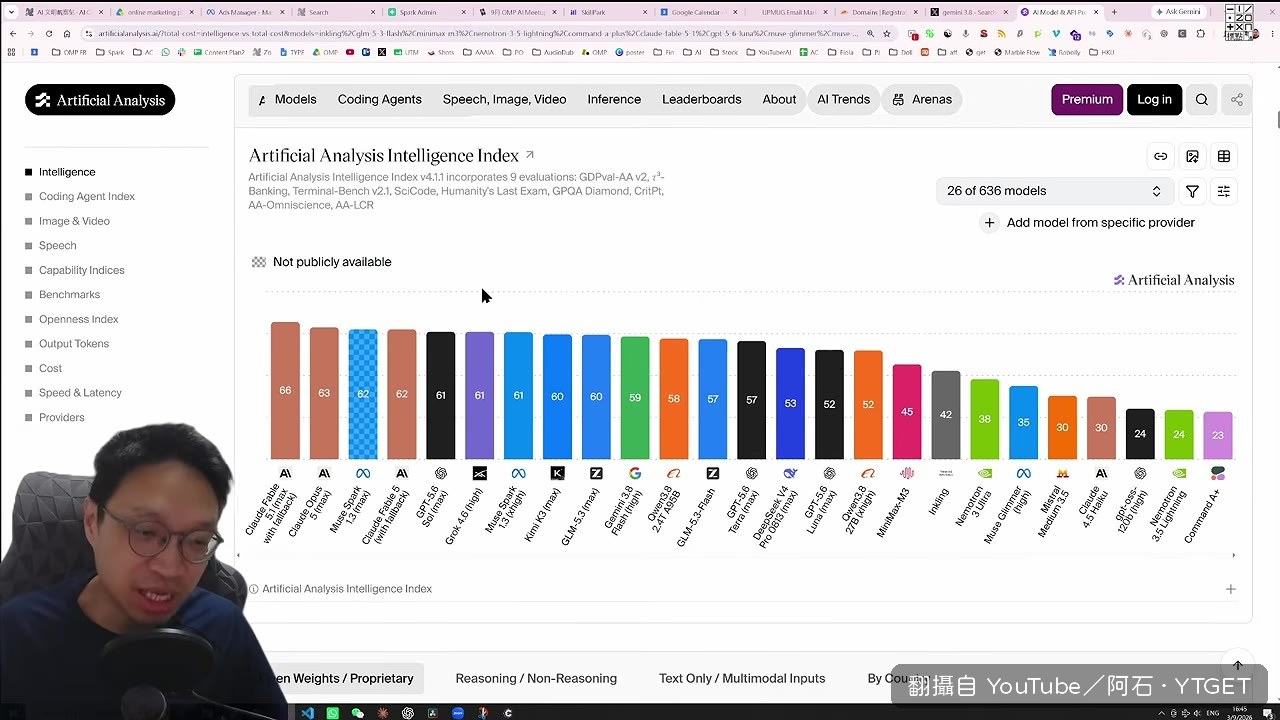Open the Models navigation menu
This screenshot has height=720, width=1280.
[x=295, y=99]
